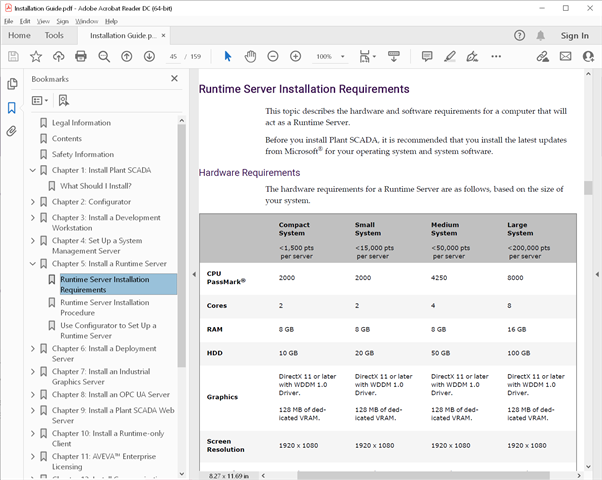The width and height of the screenshot is (602, 480).
Task: Expand Chapter 2: Configurator
Action: (33, 202)
